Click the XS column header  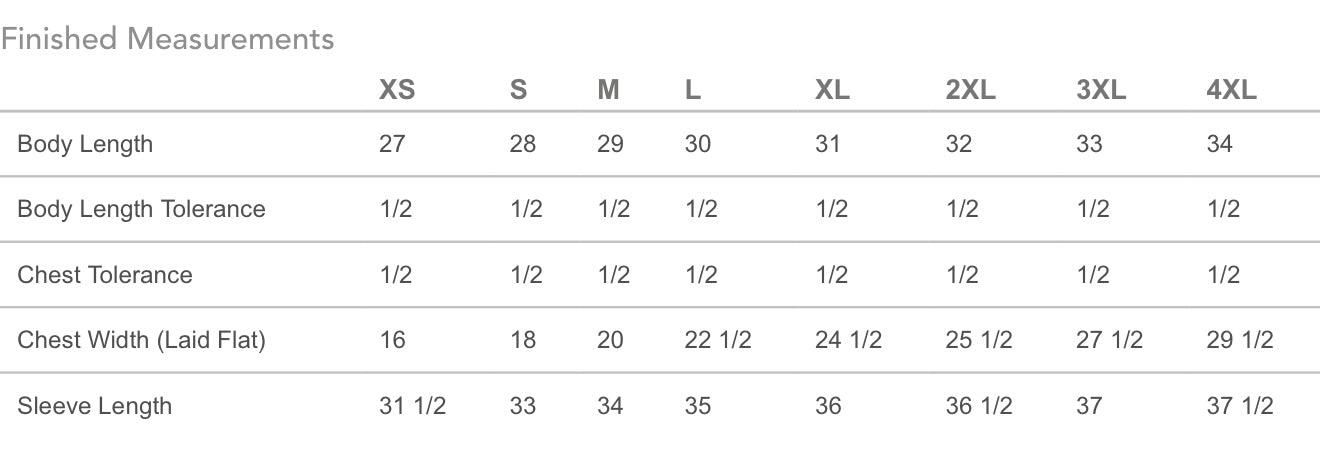(397, 90)
